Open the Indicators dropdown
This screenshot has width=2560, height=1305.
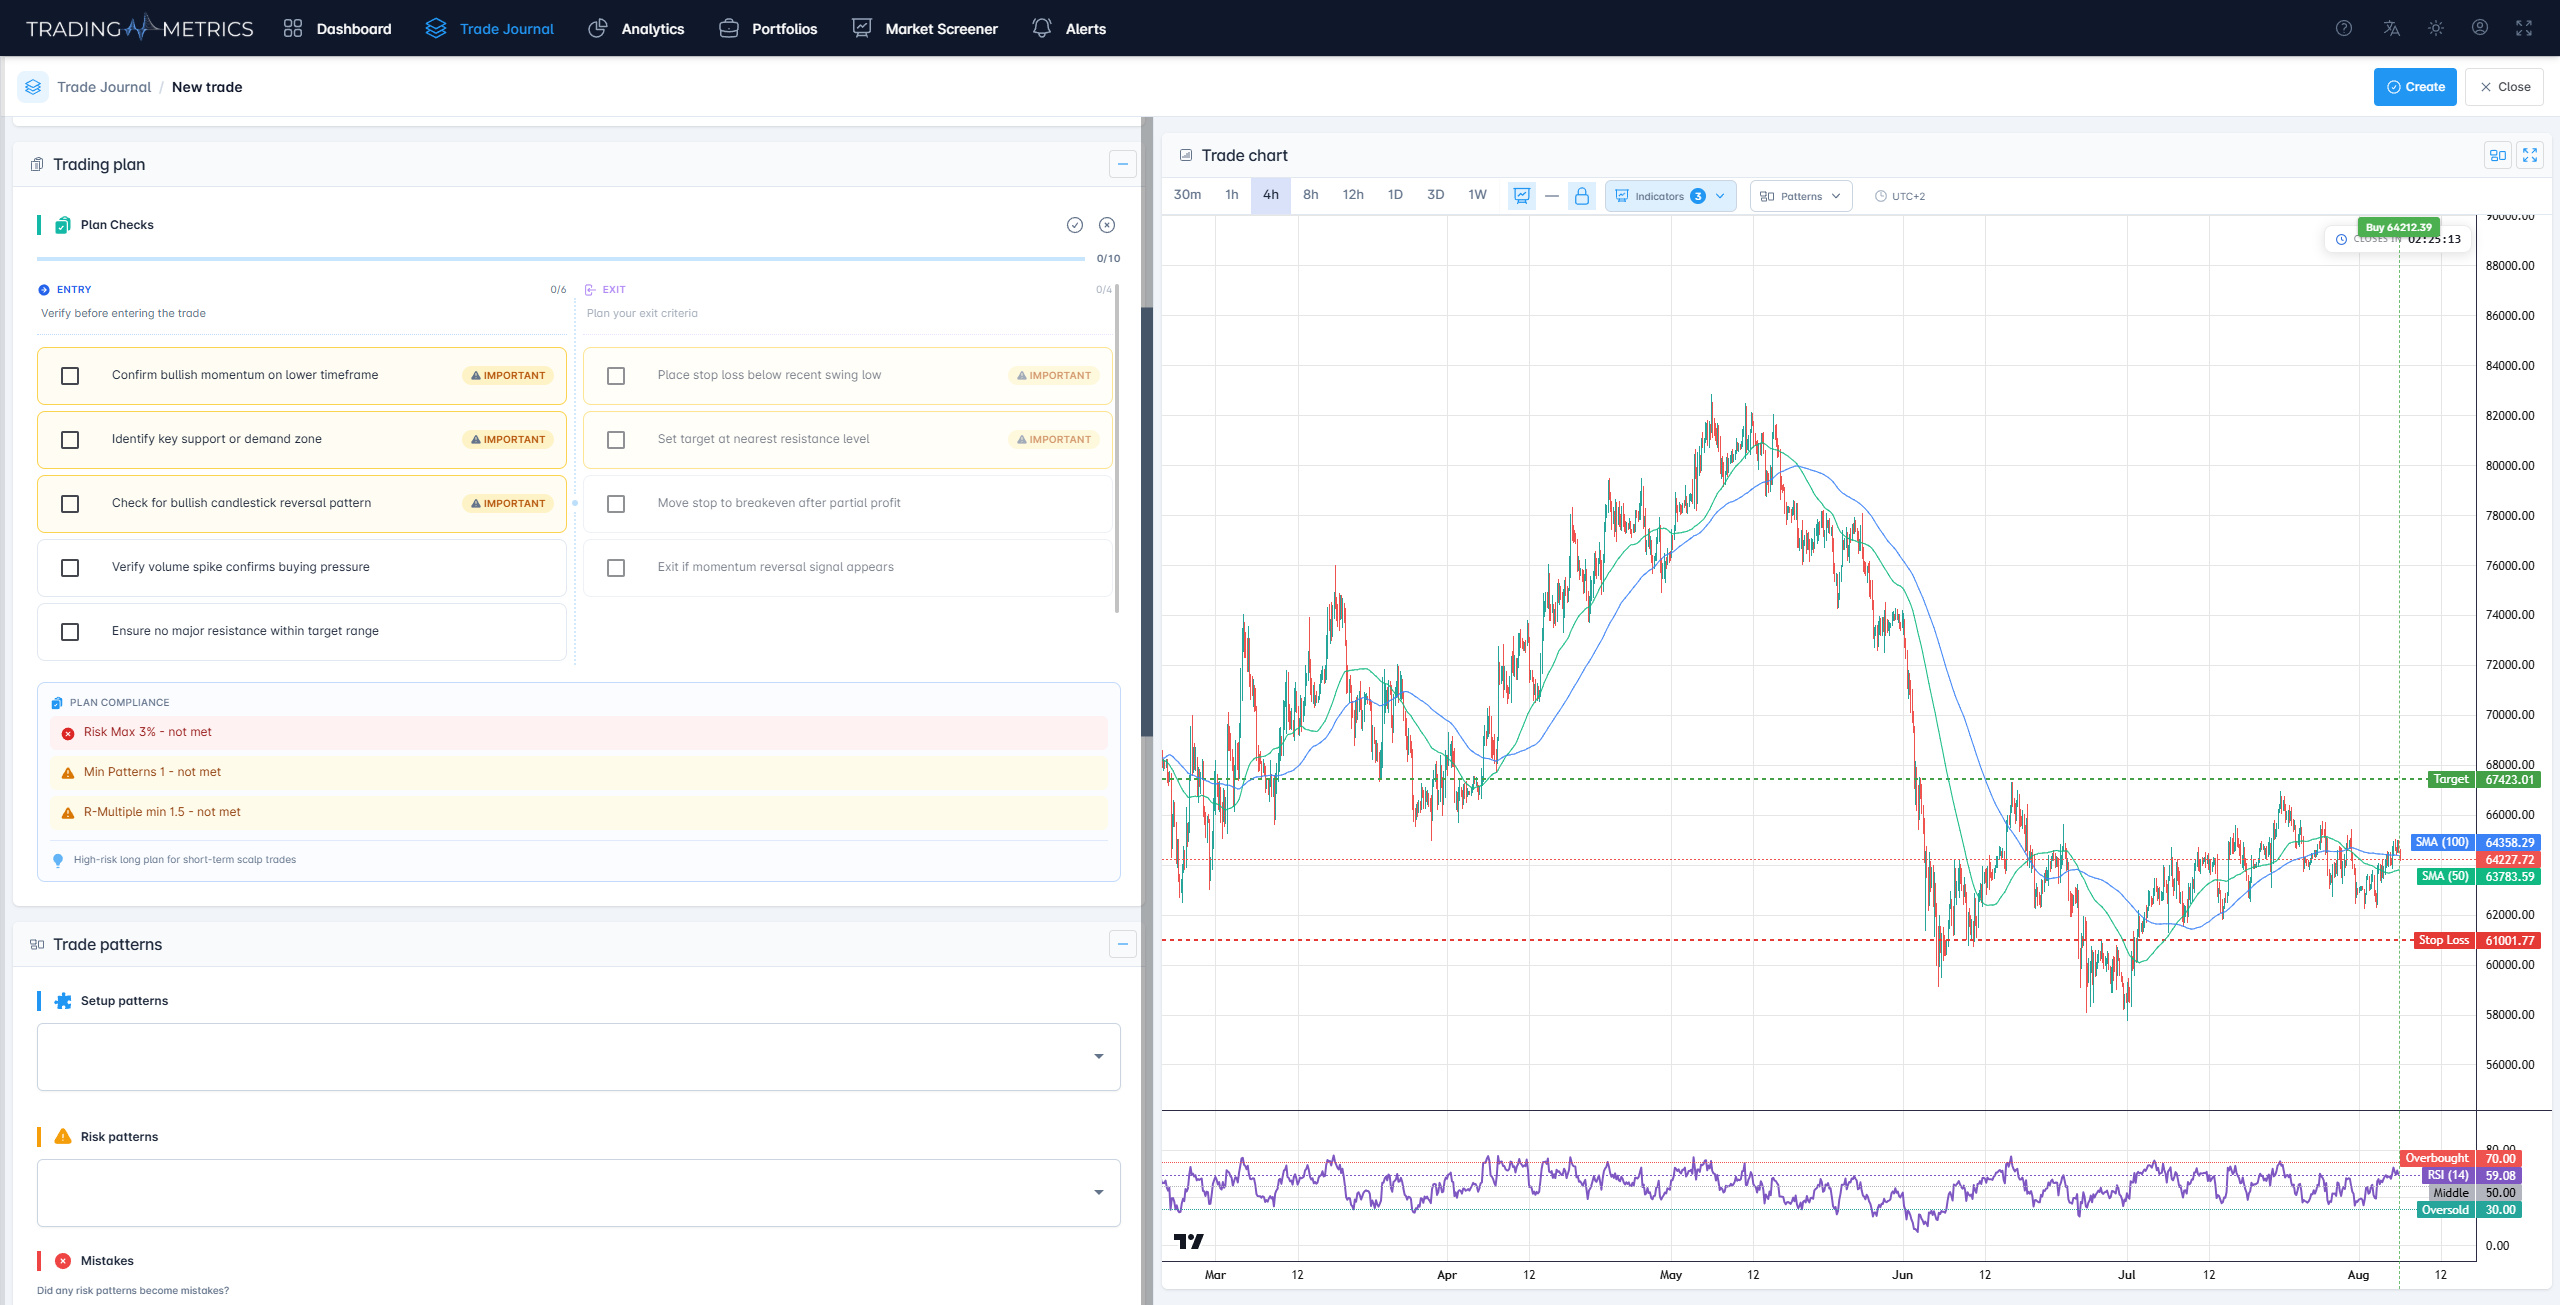(x=1670, y=196)
